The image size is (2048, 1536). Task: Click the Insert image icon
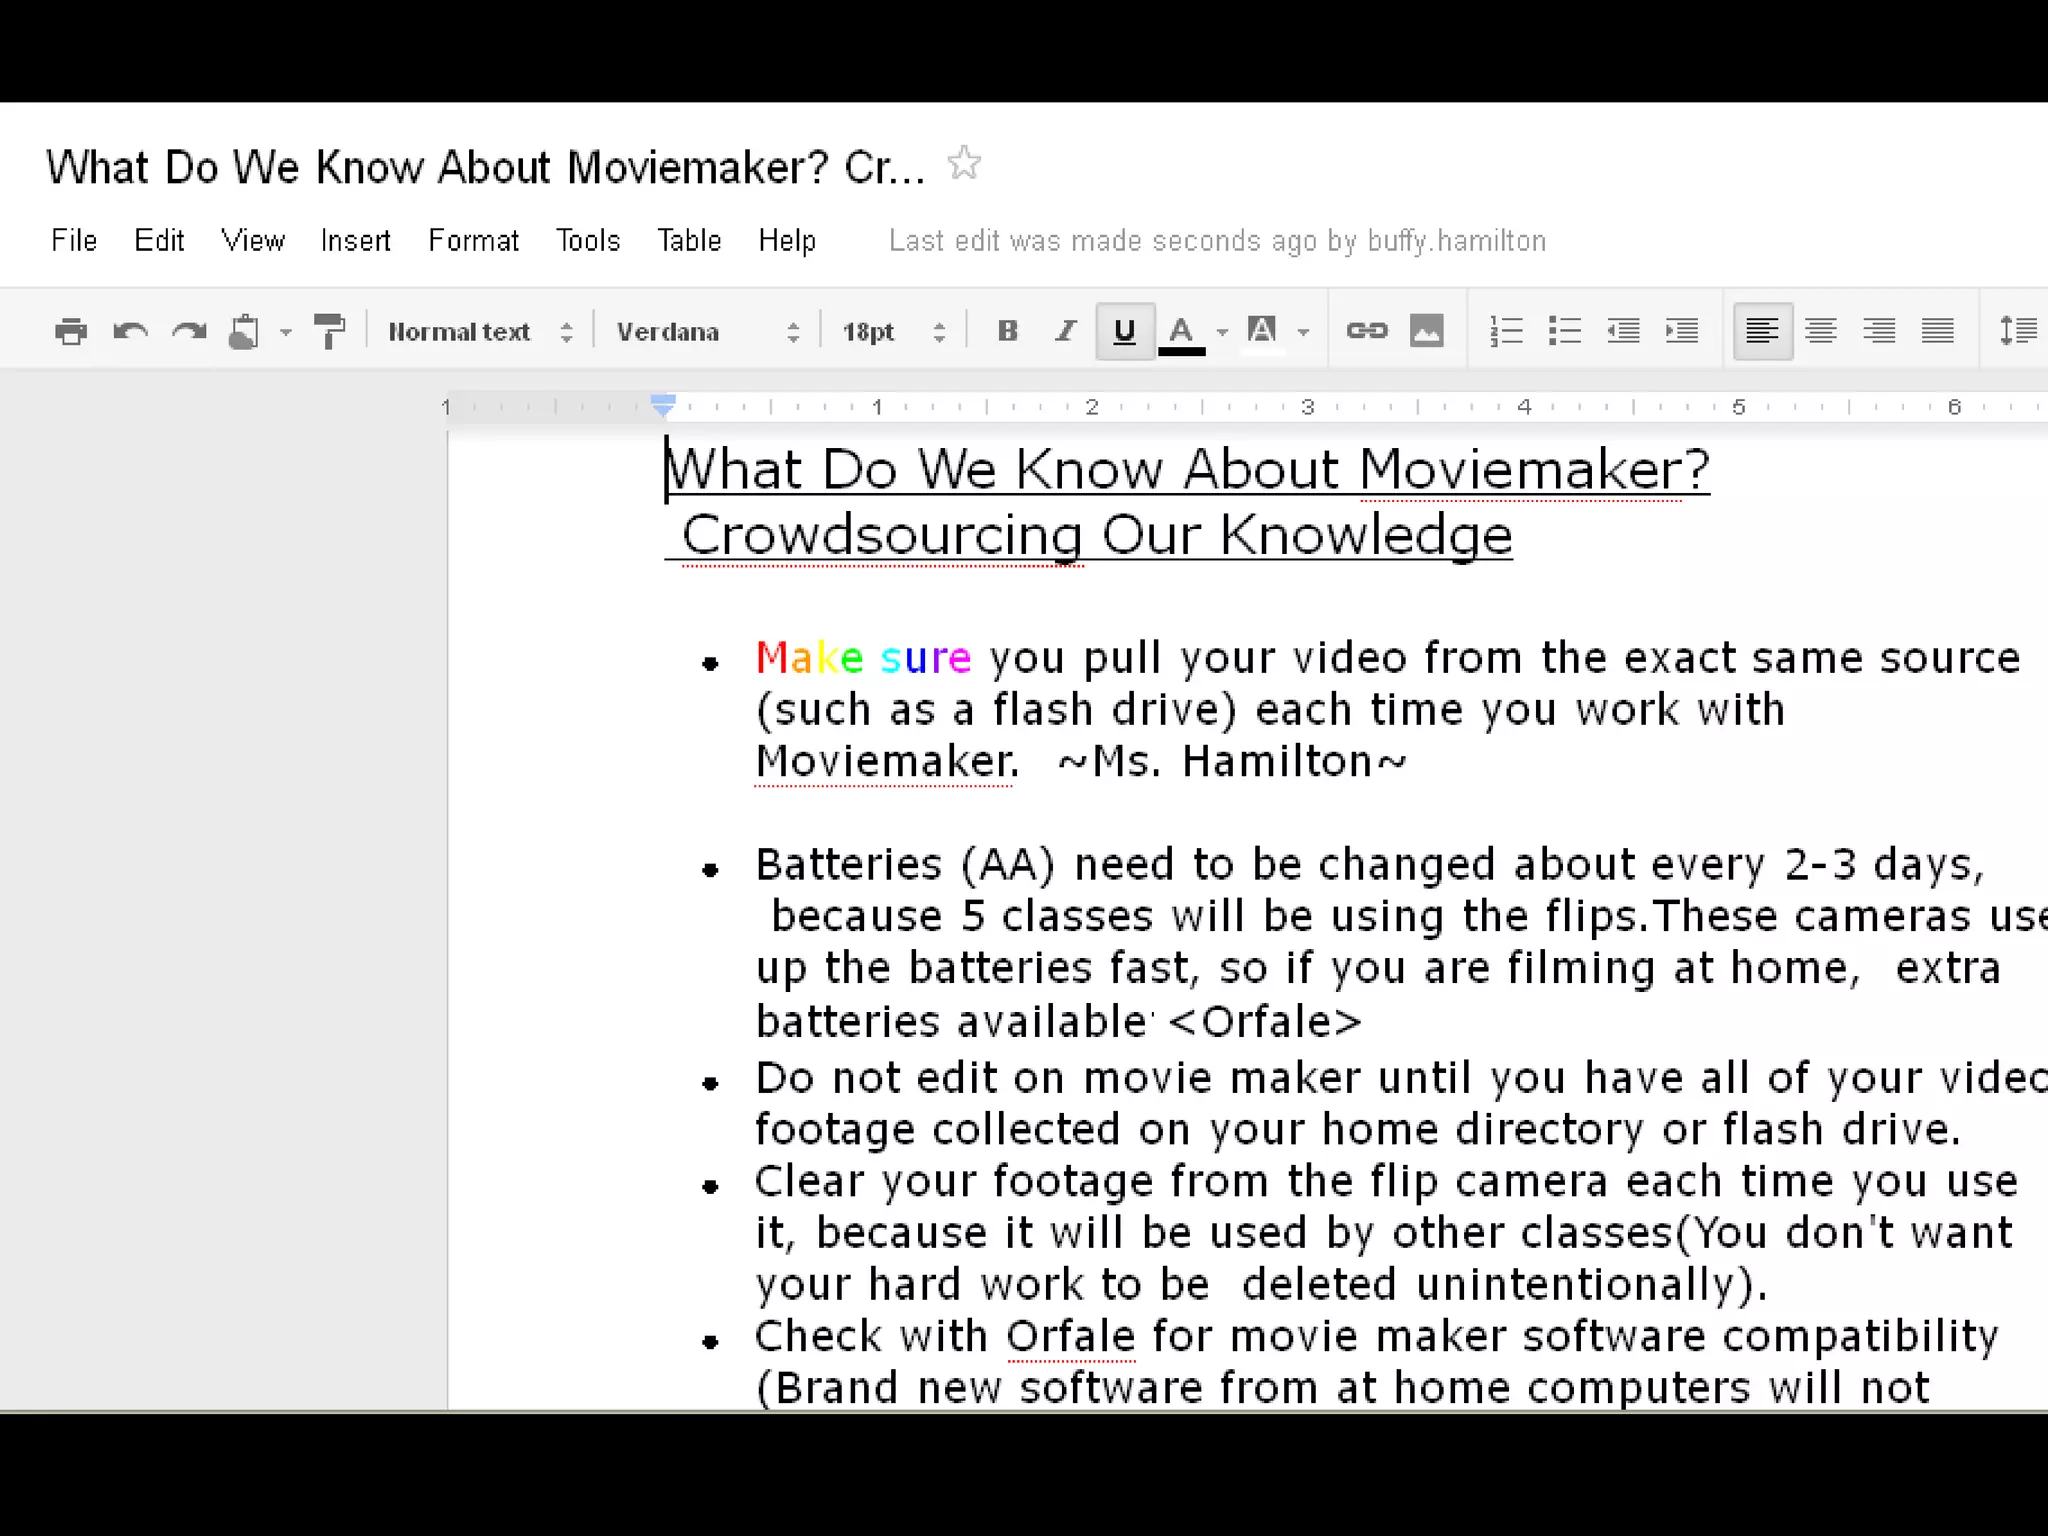(x=1426, y=331)
